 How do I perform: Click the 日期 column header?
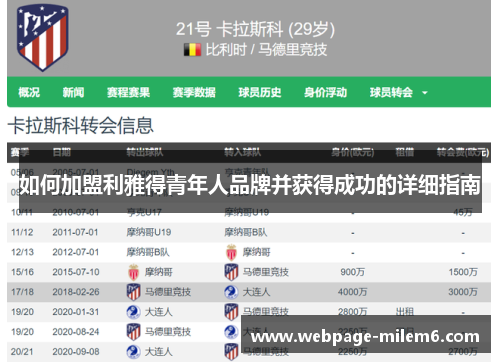pyautogui.click(x=62, y=153)
